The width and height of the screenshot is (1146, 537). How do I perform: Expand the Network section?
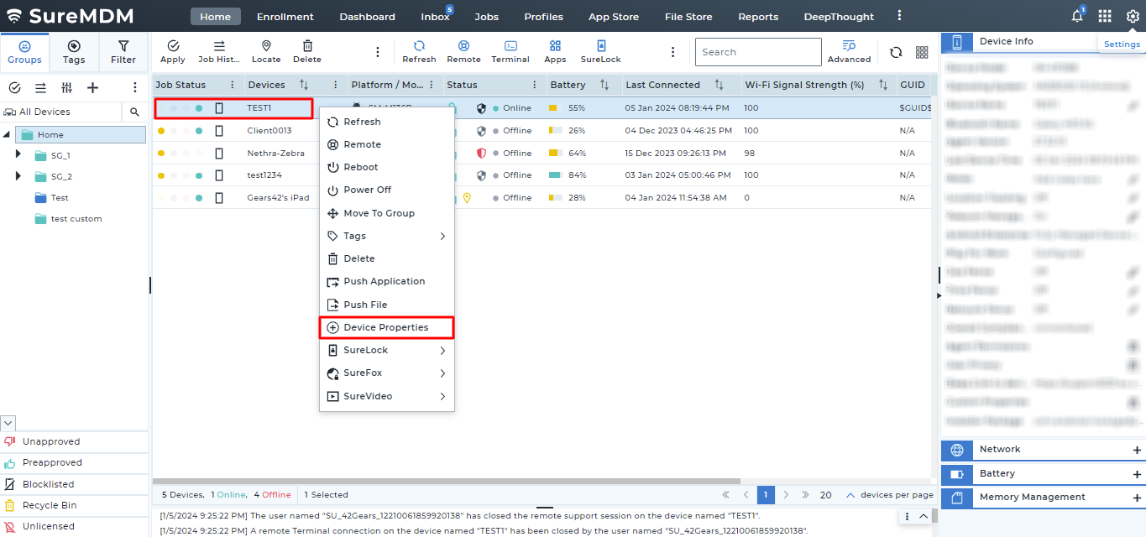pos(1136,450)
